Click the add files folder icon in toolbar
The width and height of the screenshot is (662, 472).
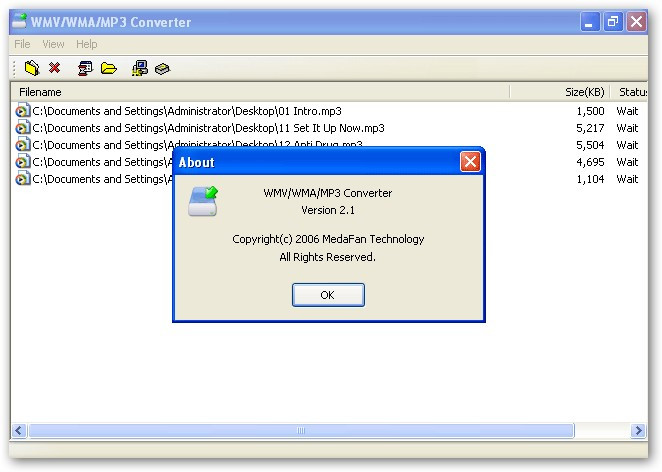click(32, 68)
